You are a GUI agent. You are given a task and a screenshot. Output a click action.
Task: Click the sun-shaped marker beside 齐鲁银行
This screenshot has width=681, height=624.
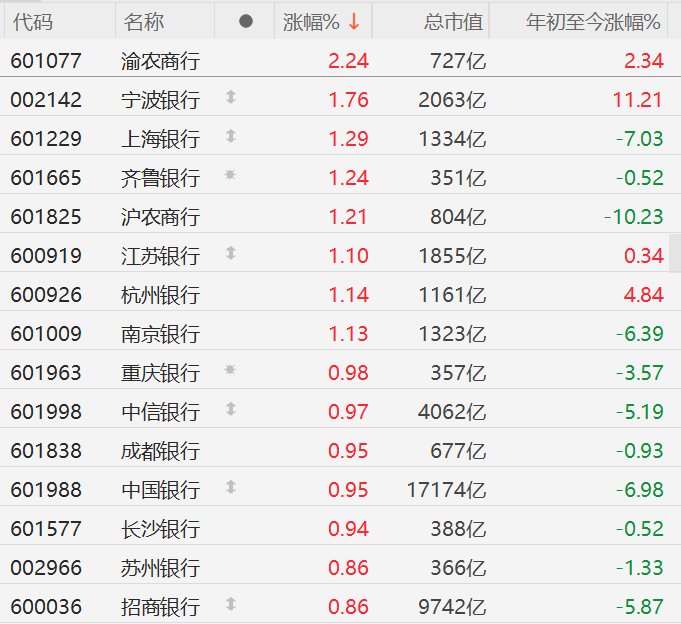tap(232, 176)
